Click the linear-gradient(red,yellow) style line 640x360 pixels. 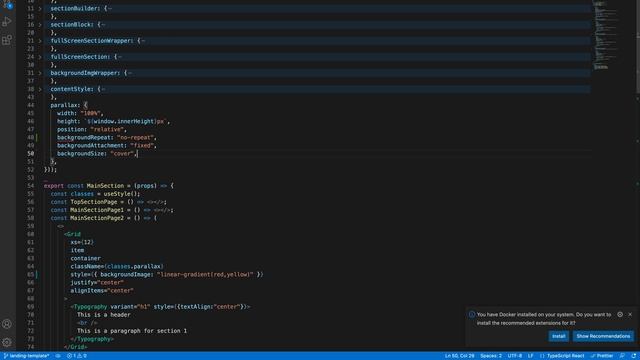[167, 275]
